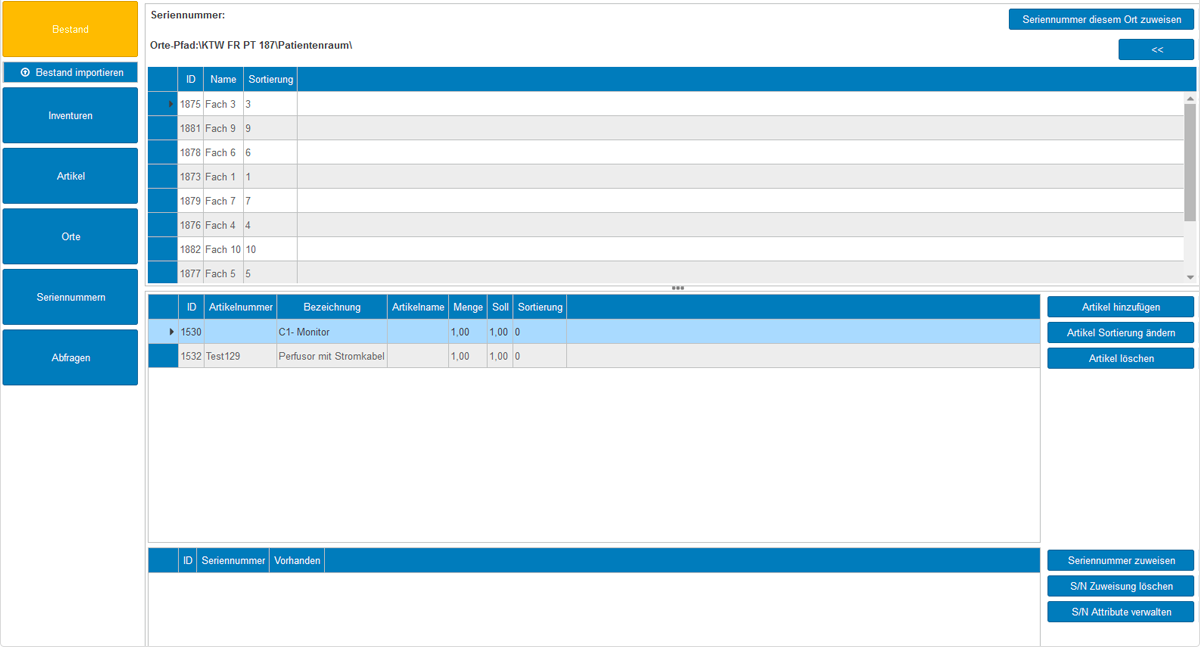Click the Vorhanden column header

pos(297,561)
